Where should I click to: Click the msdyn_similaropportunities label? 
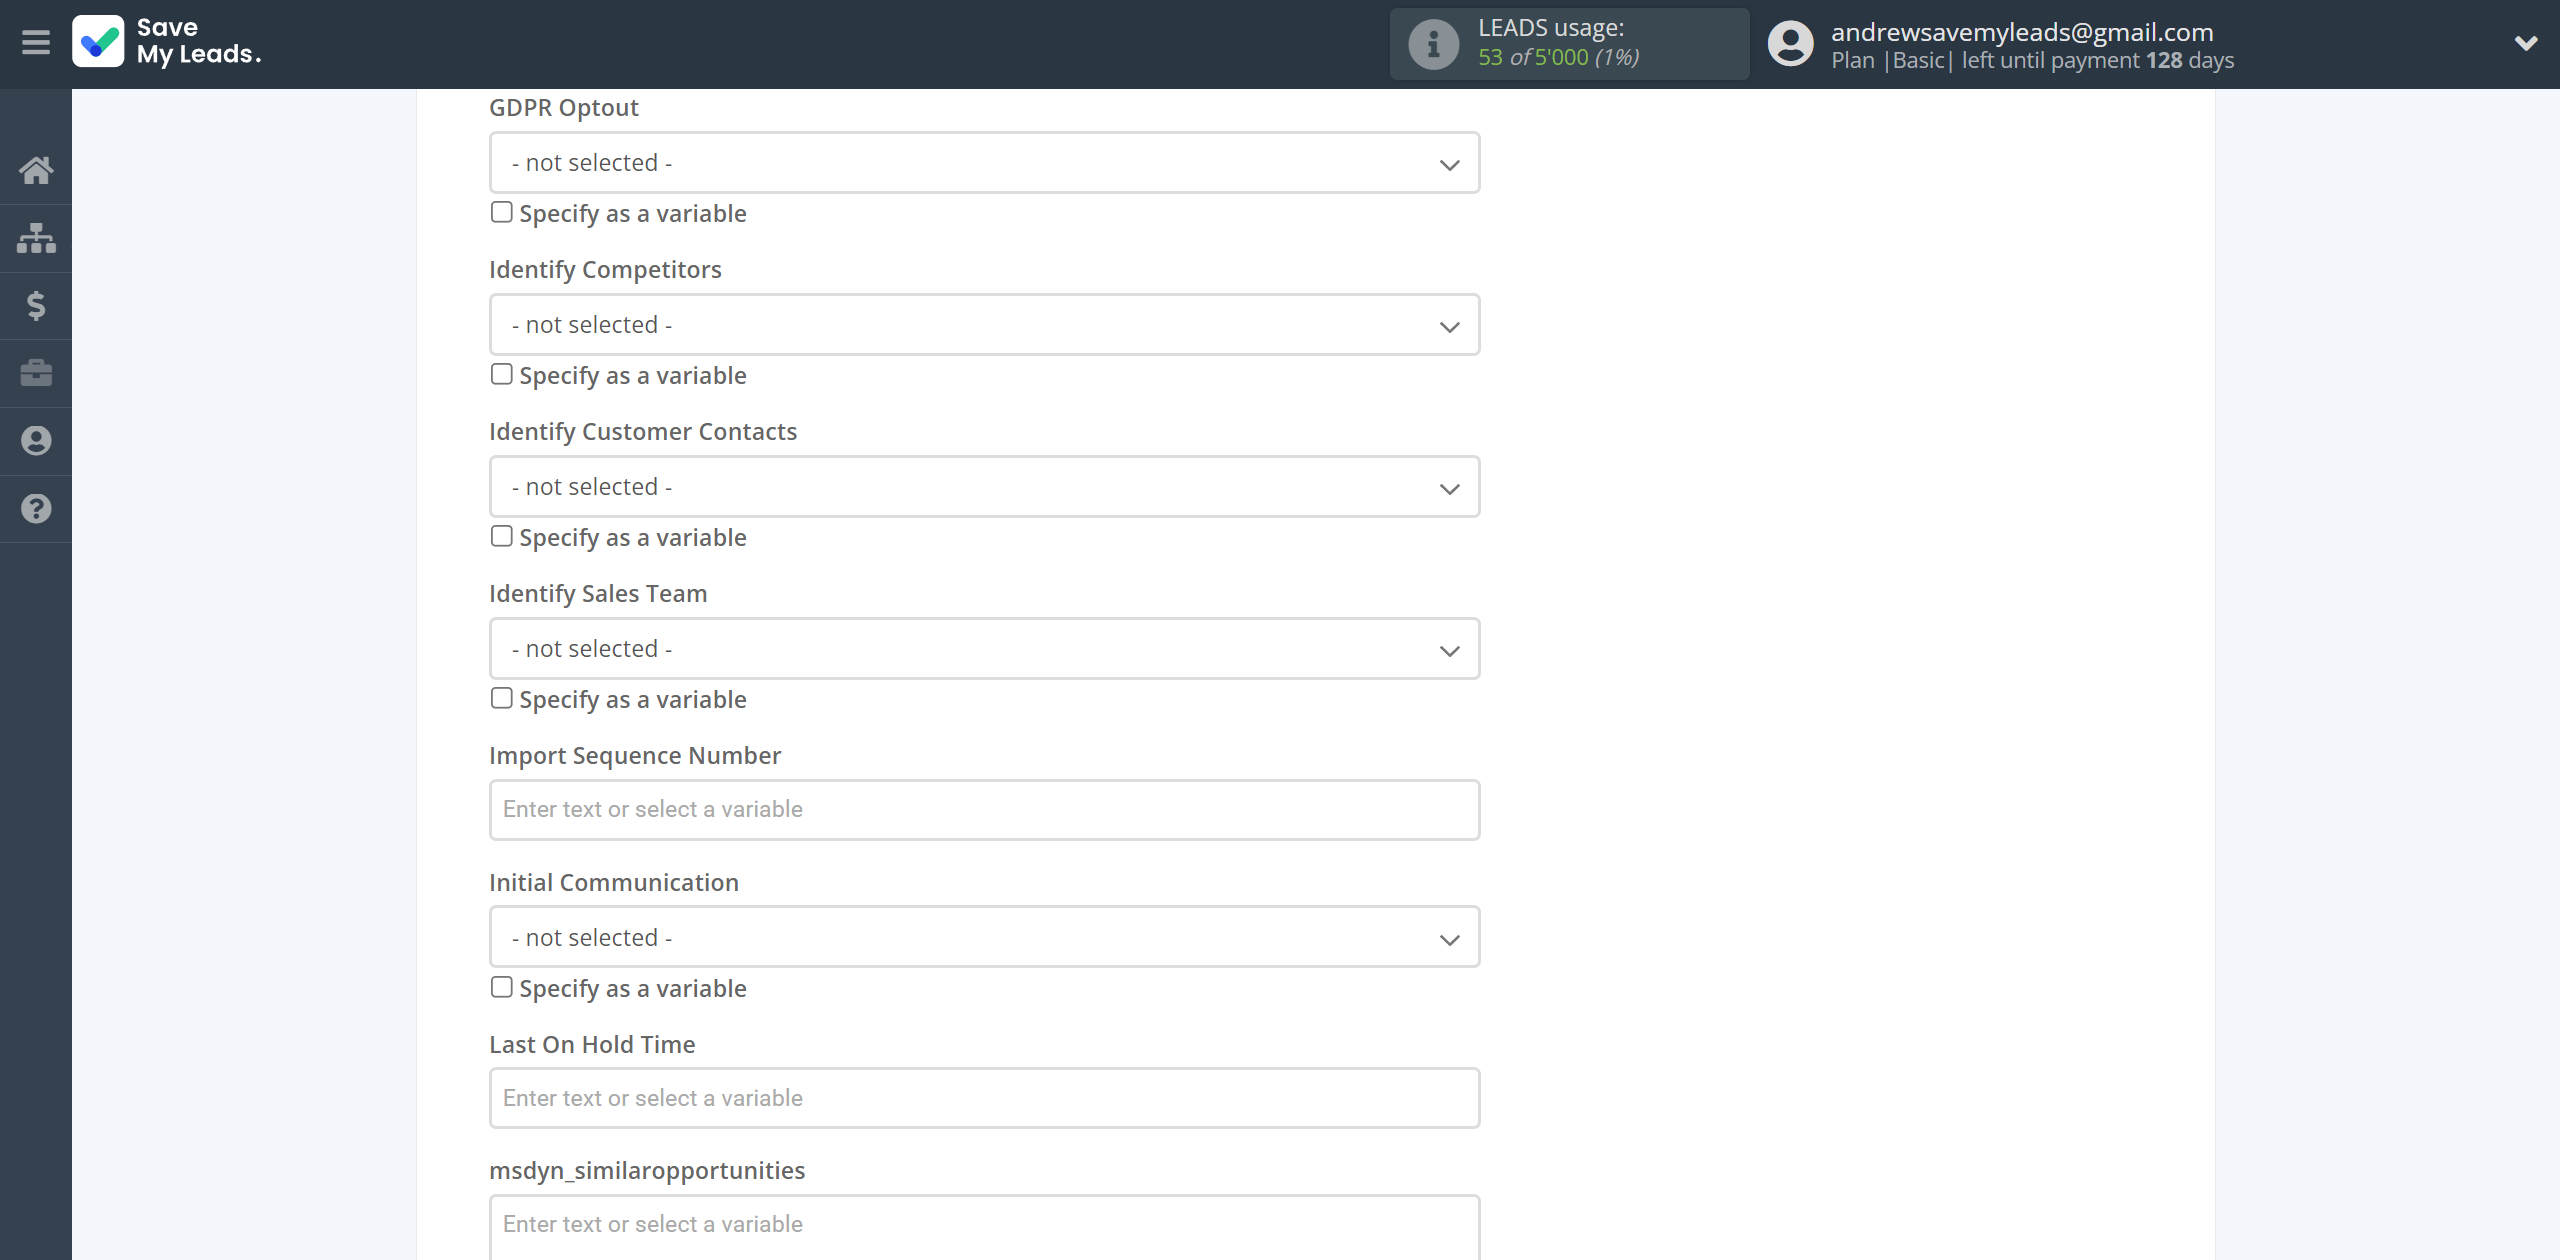click(x=647, y=1171)
